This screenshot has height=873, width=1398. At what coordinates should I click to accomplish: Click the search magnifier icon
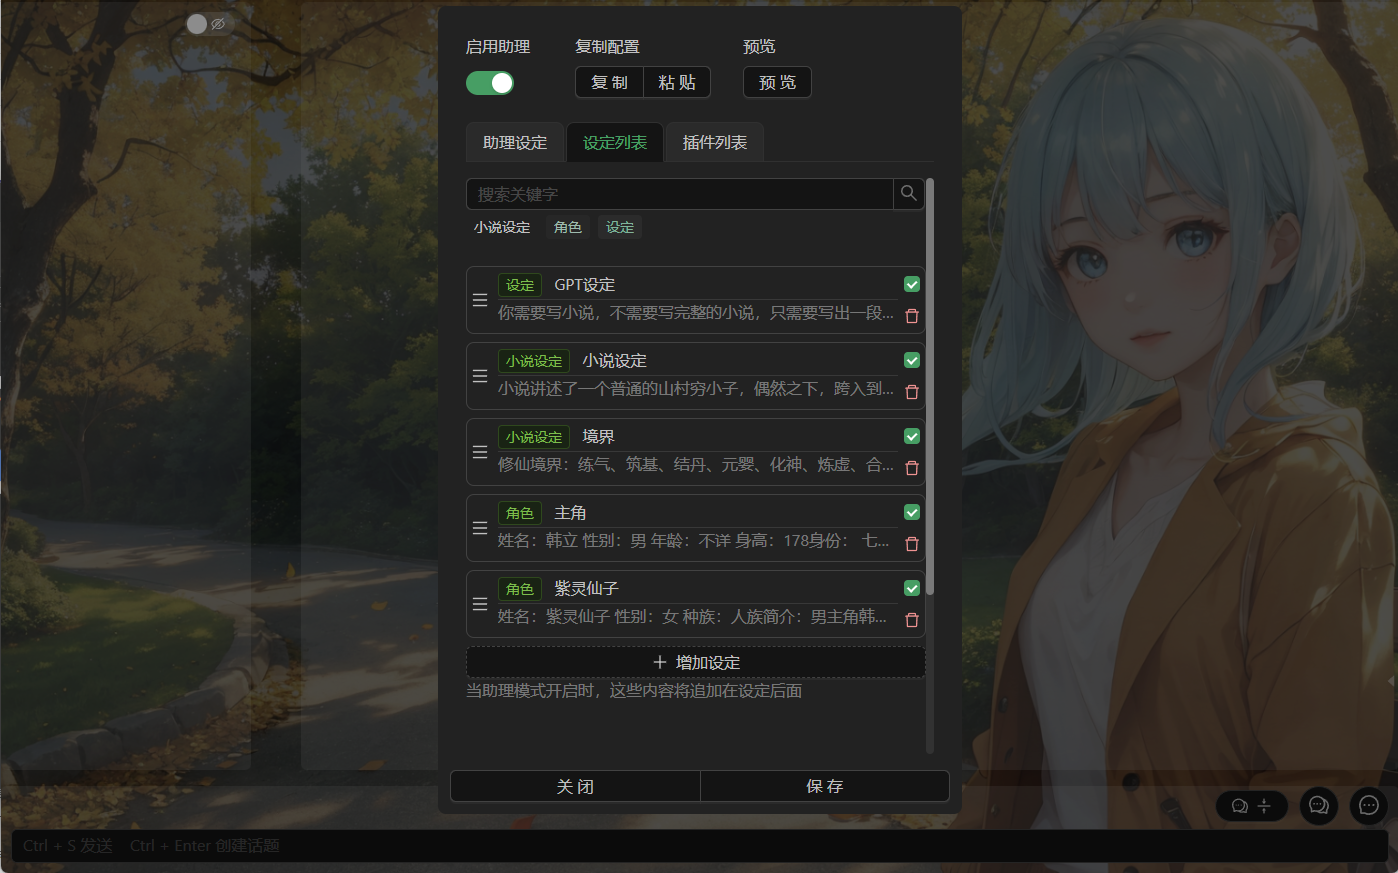(x=908, y=194)
